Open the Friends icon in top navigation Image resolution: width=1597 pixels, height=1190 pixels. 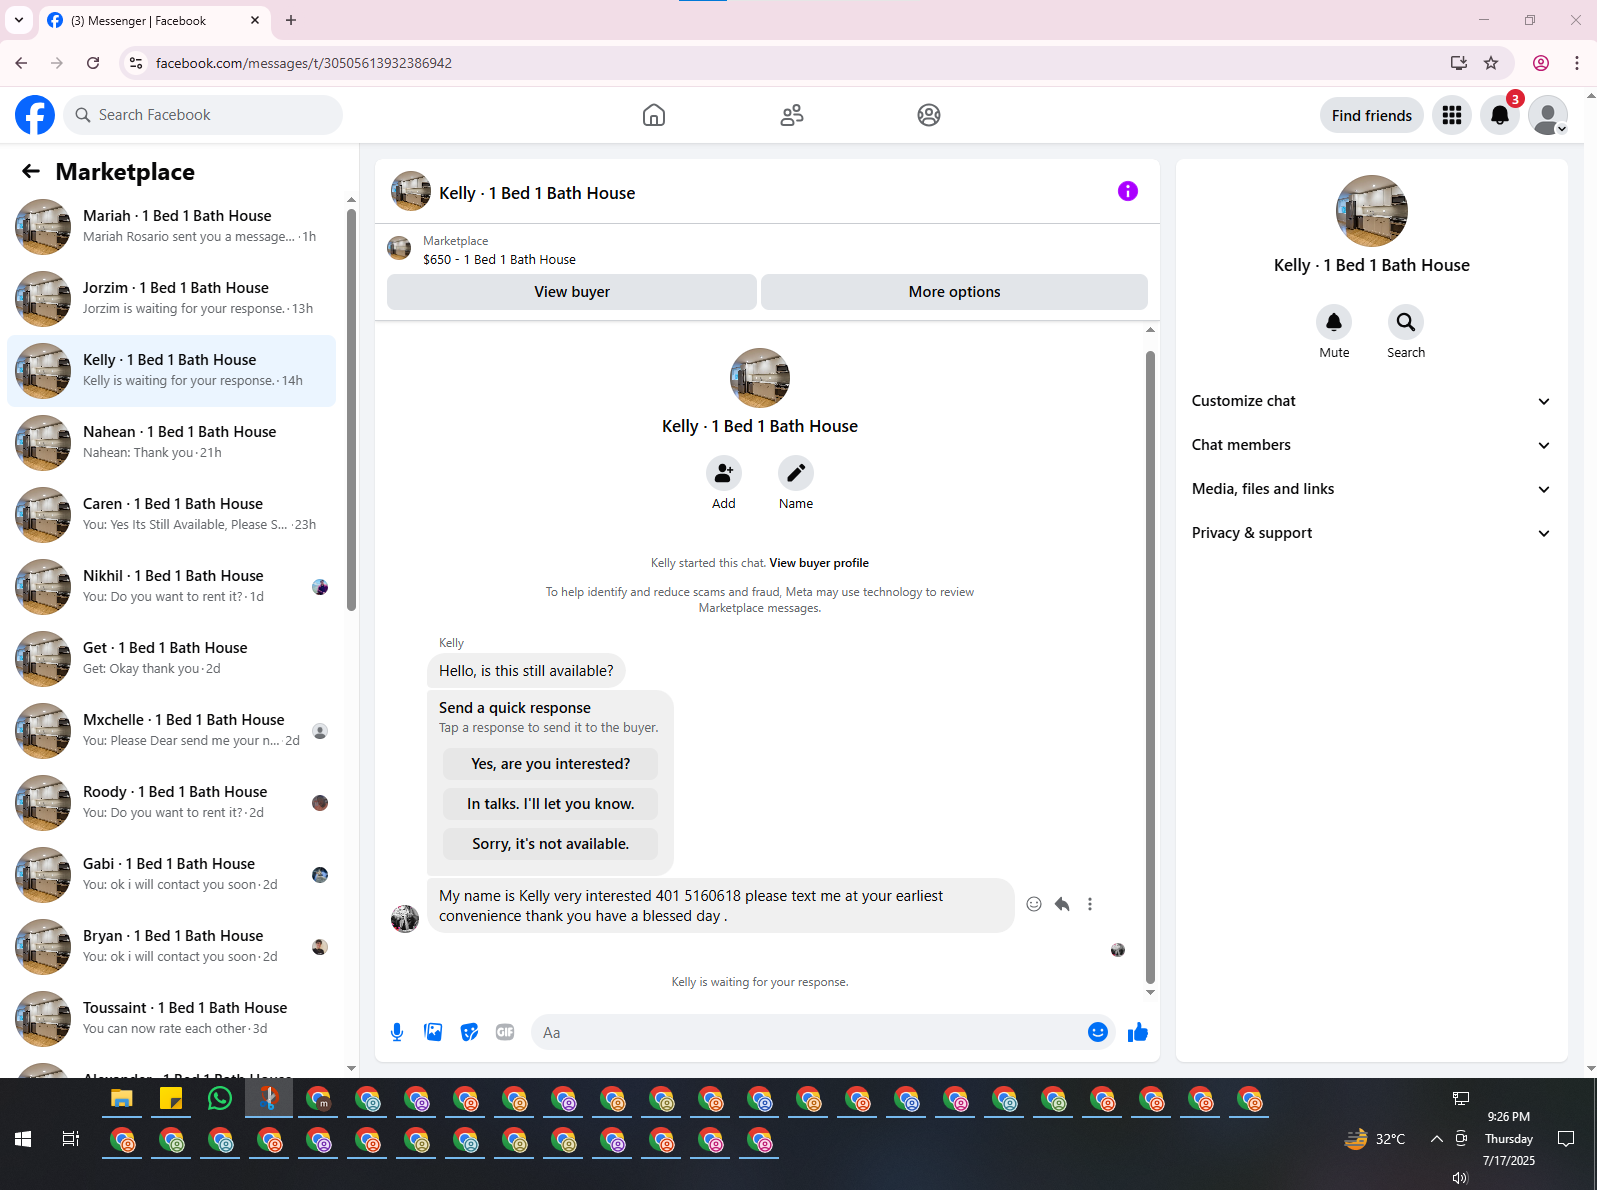[792, 115]
